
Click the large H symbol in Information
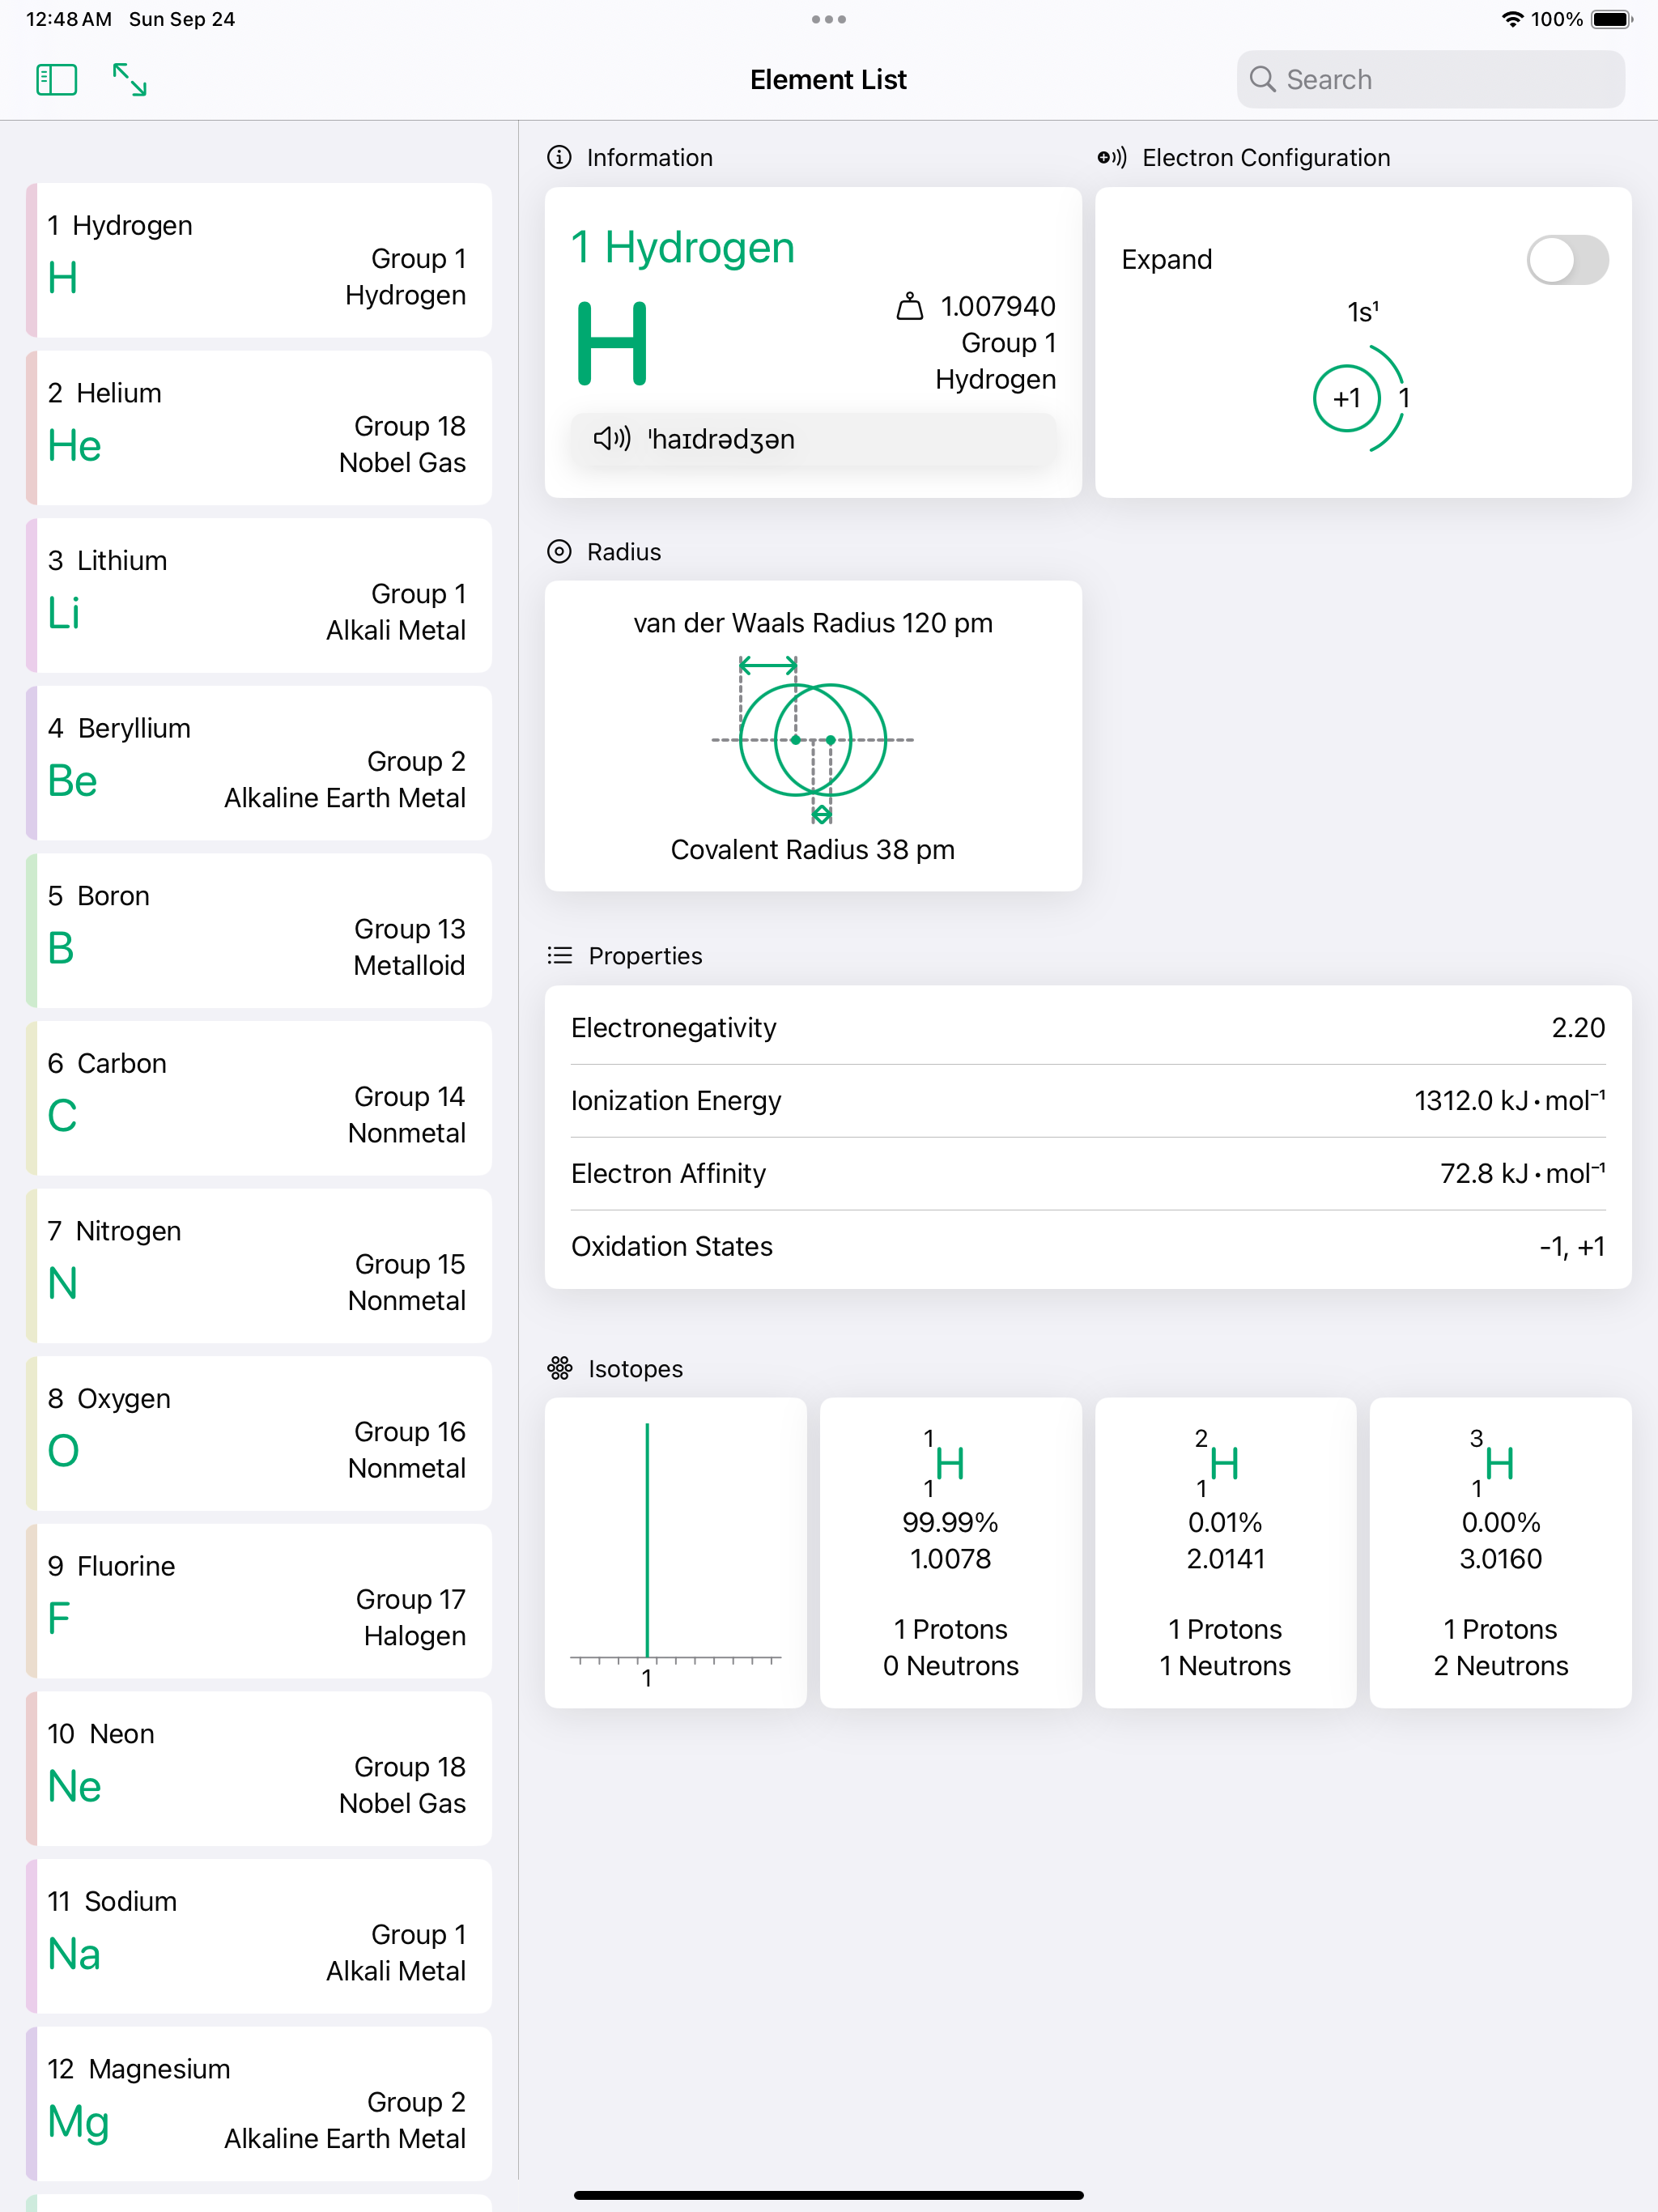click(x=612, y=343)
